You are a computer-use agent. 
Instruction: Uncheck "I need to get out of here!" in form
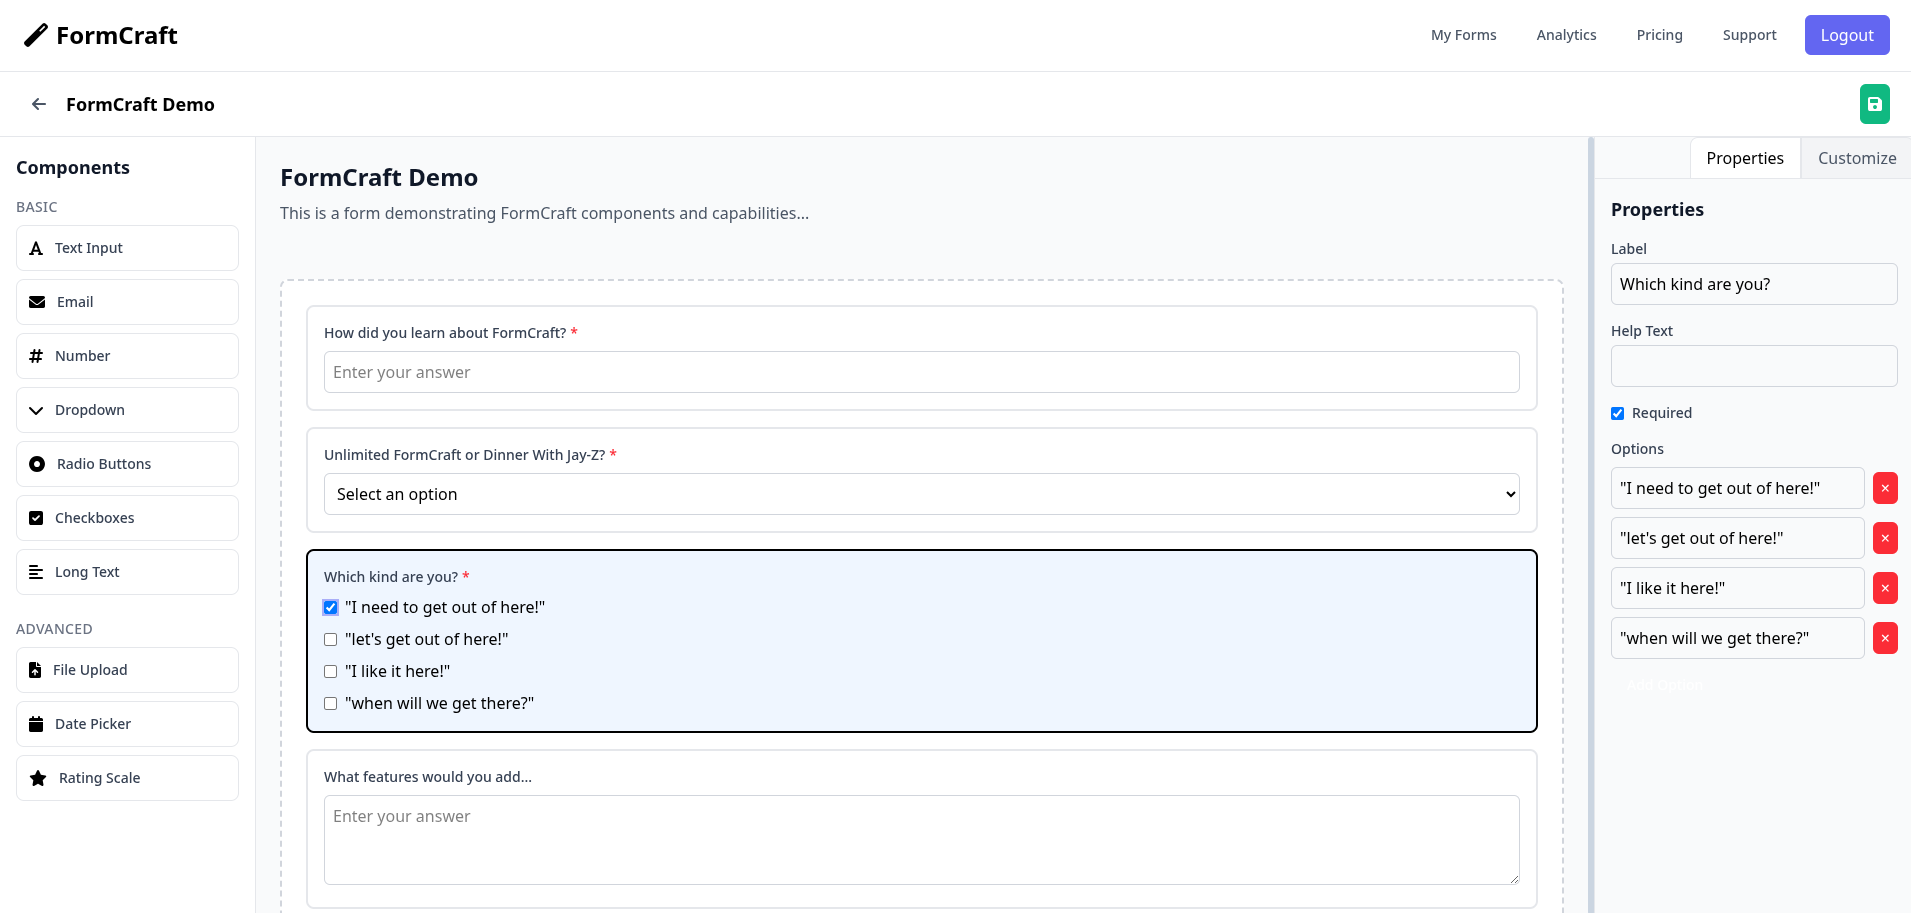330,607
